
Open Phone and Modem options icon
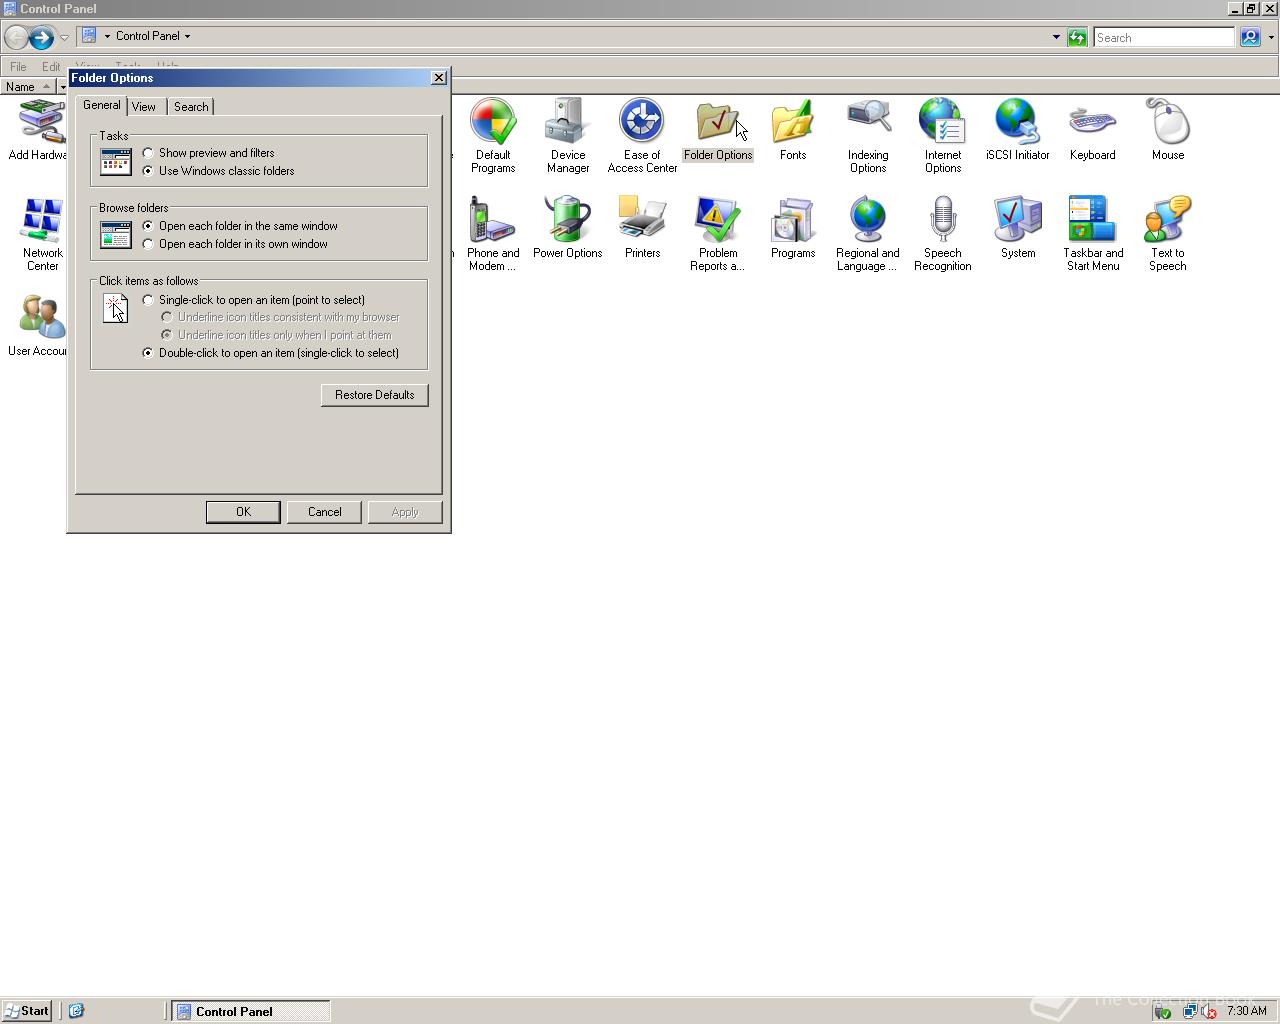[493, 233]
